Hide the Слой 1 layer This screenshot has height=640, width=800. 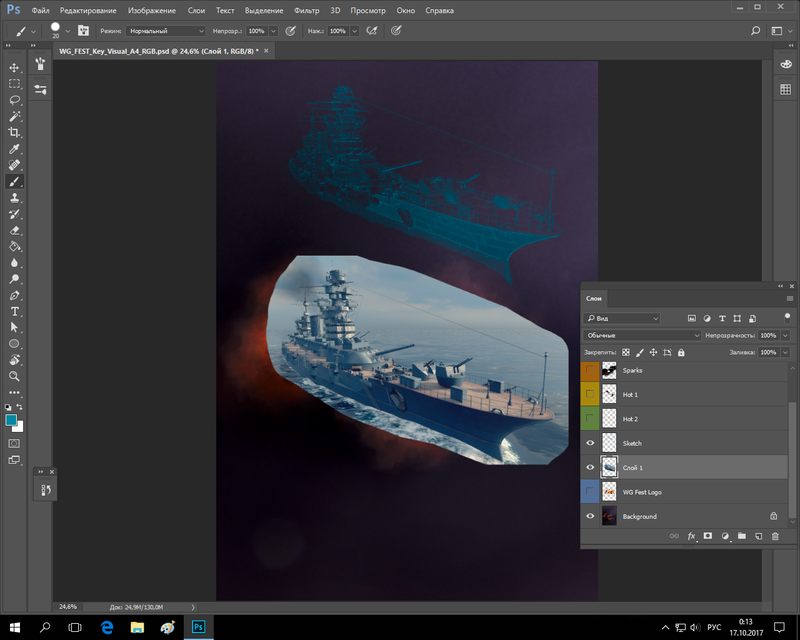click(590, 467)
